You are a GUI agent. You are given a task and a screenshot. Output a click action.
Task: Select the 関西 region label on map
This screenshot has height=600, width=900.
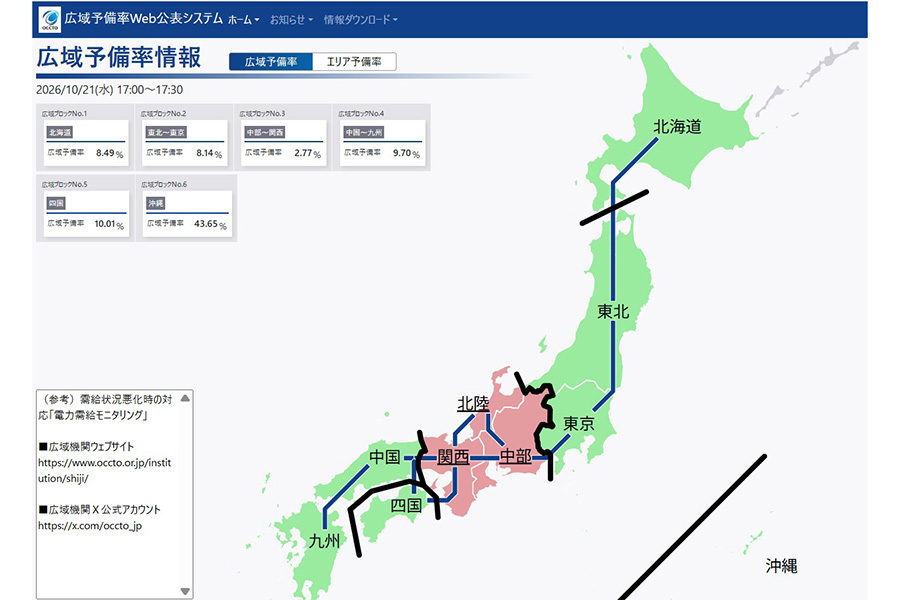(x=453, y=457)
